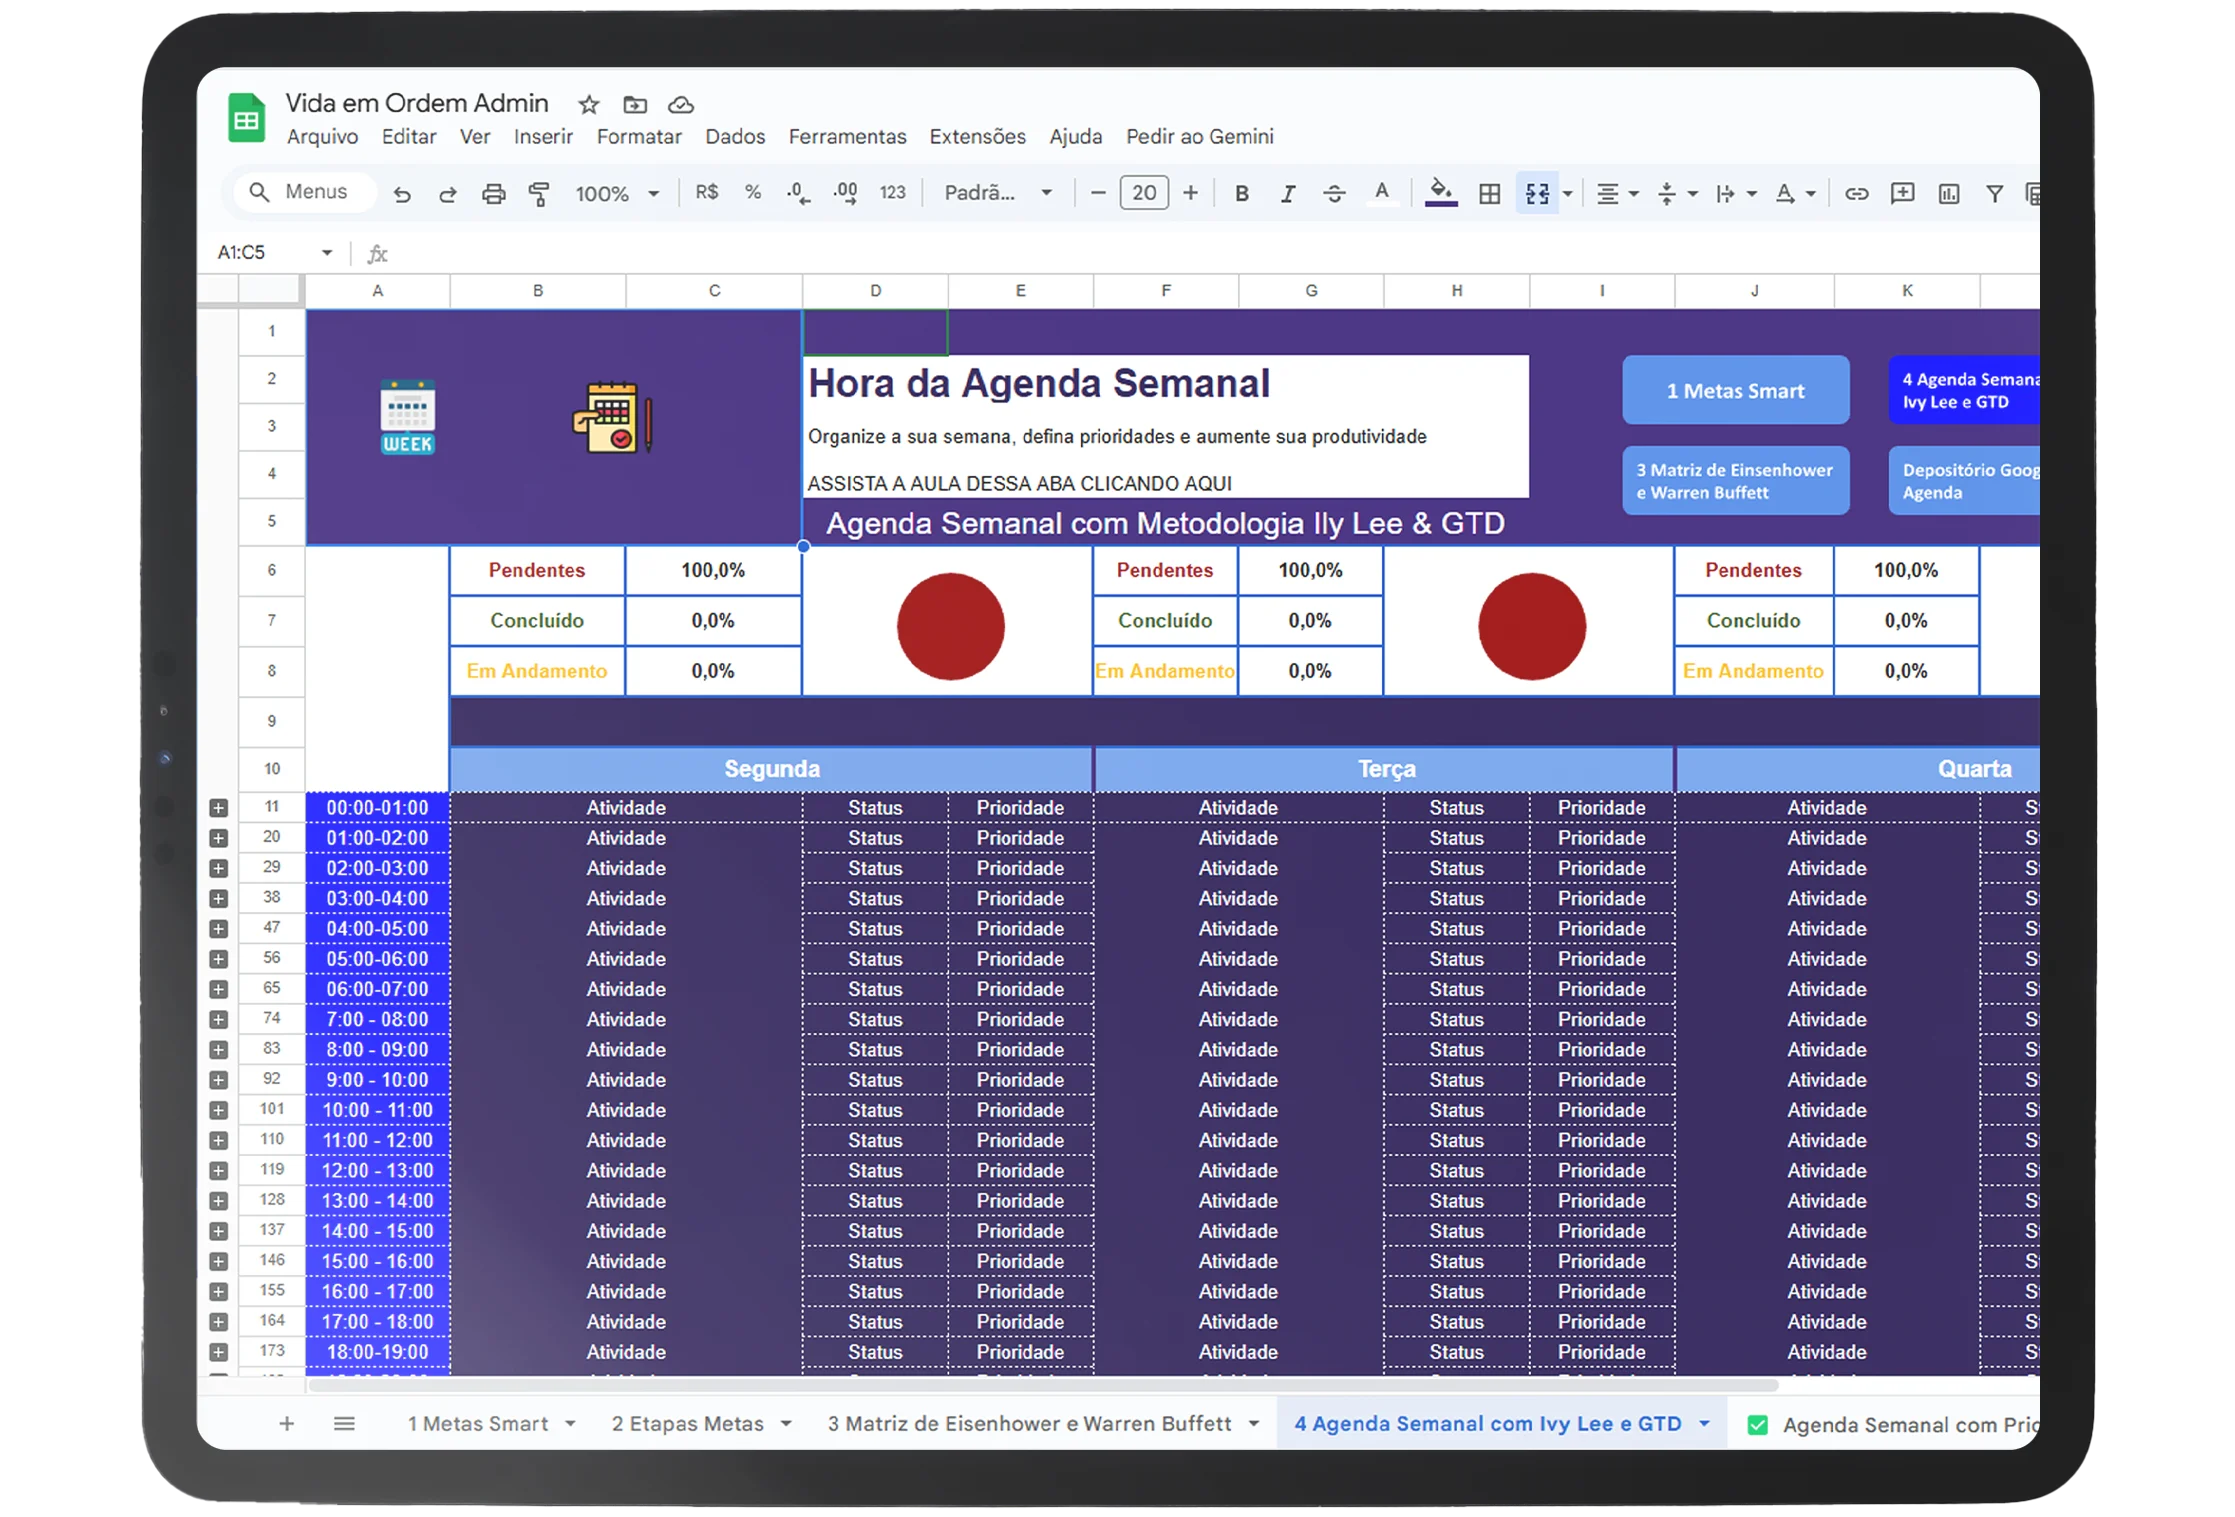Click the print icon
The width and height of the screenshot is (2235, 1517).
point(493,194)
